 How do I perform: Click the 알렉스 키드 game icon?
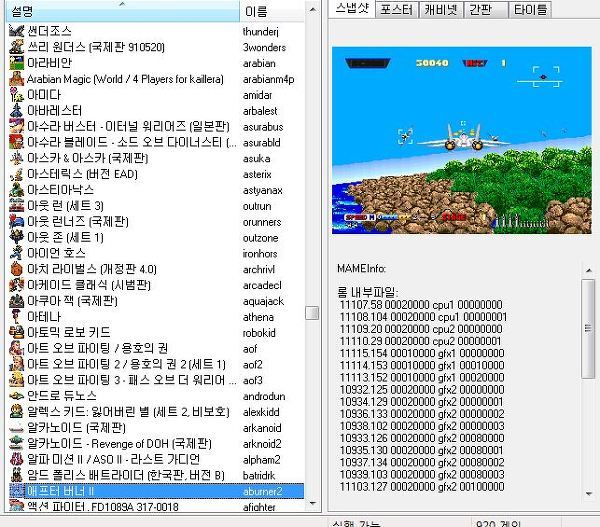pyautogui.click(x=16, y=412)
